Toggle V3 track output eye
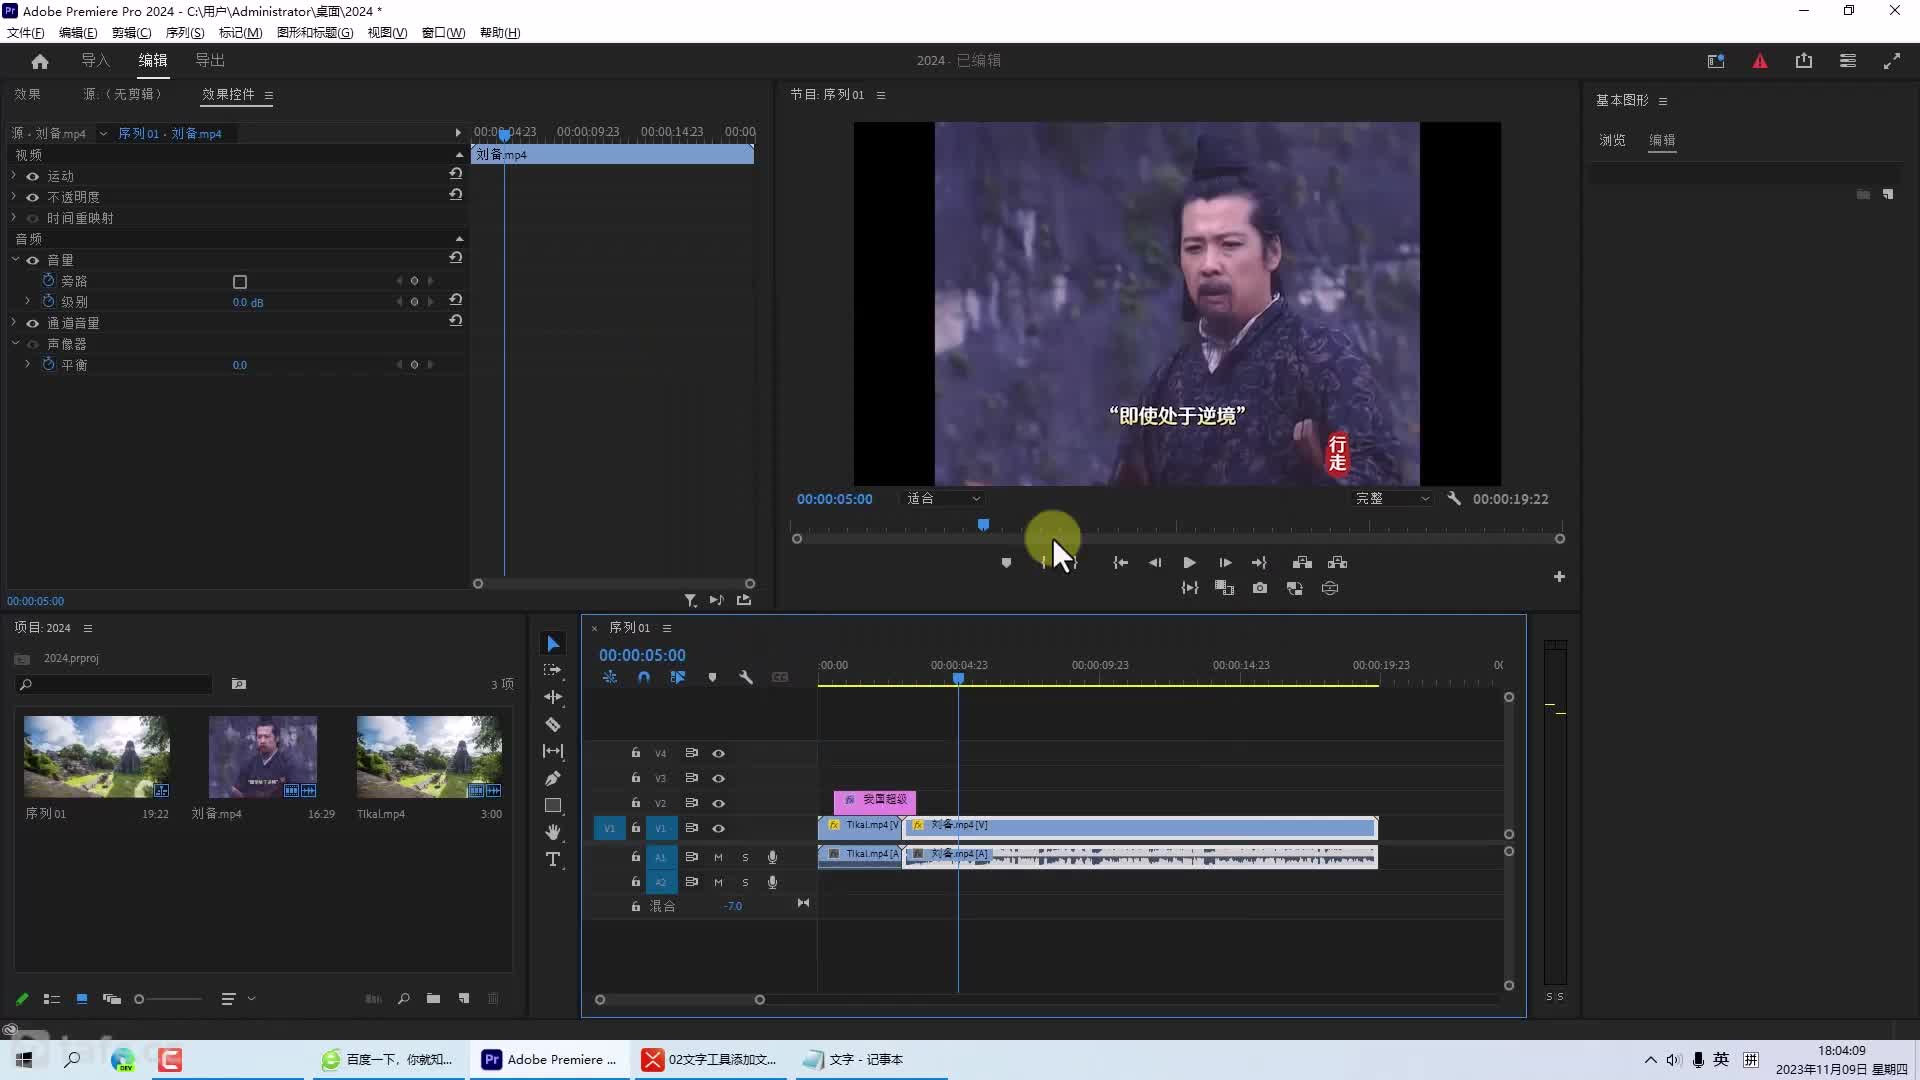This screenshot has width=1920, height=1080. (718, 778)
